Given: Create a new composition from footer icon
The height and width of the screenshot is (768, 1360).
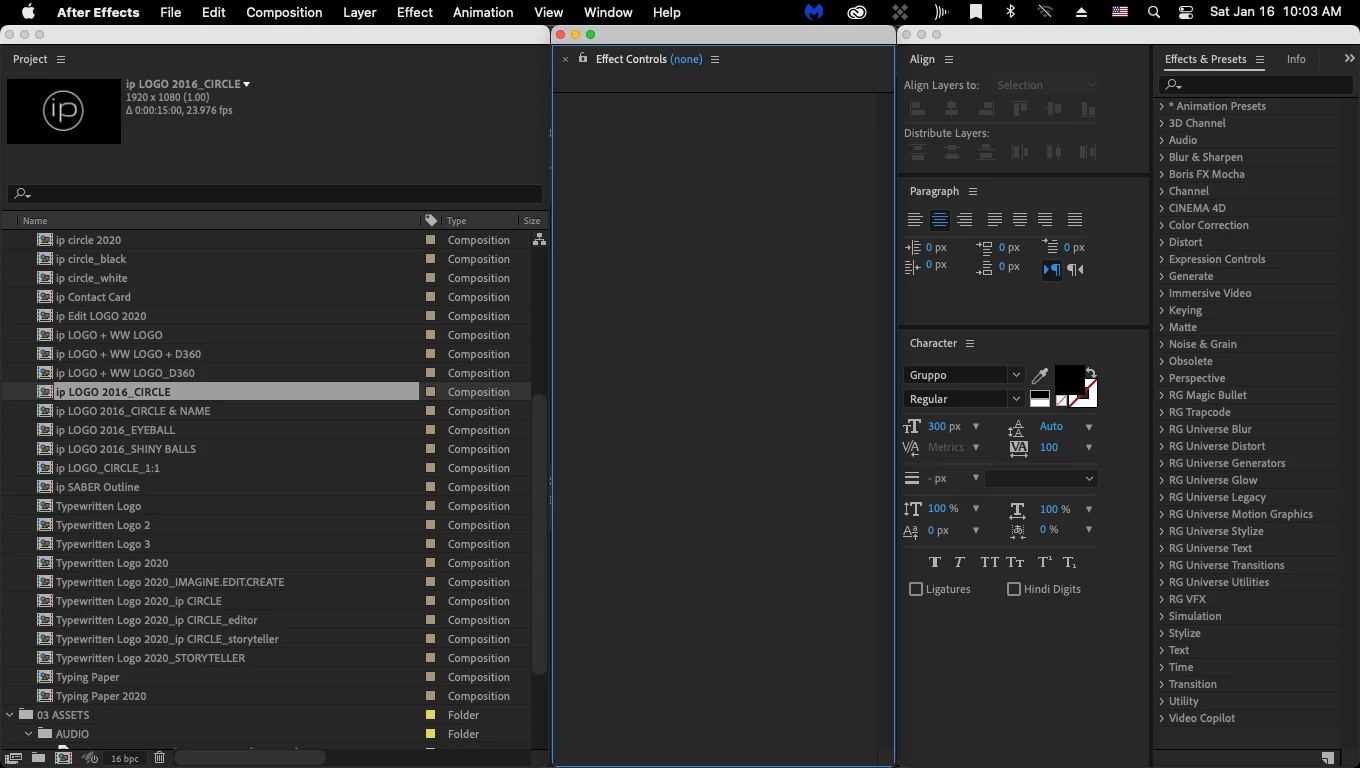Looking at the screenshot, I should (x=63, y=758).
